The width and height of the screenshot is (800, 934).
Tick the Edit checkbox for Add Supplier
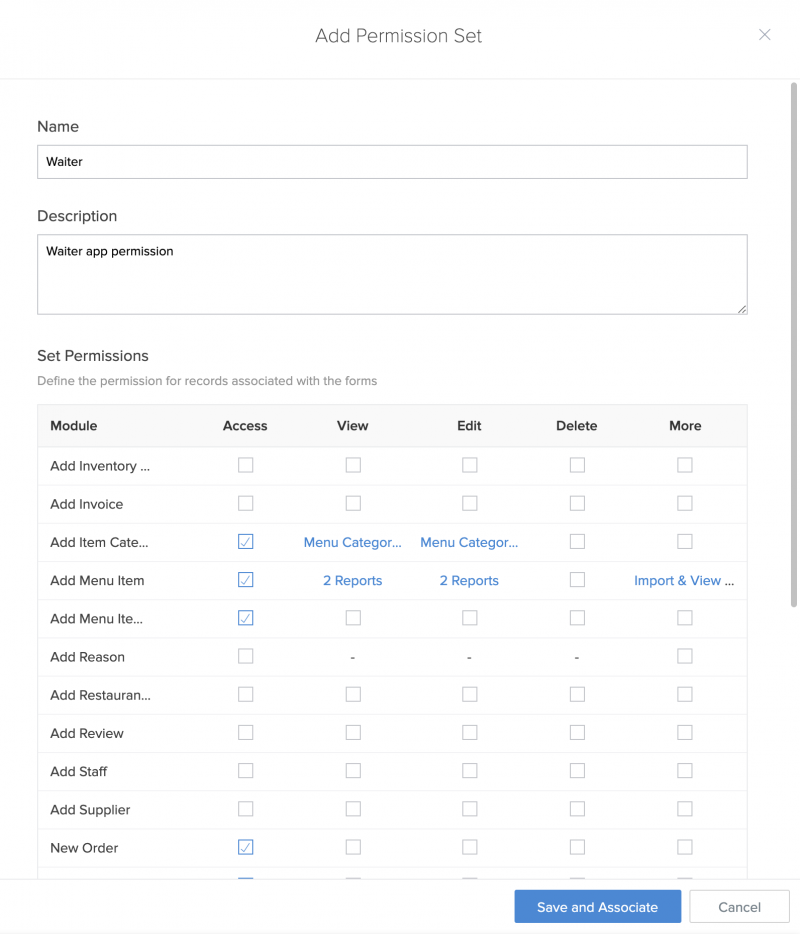point(470,809)
